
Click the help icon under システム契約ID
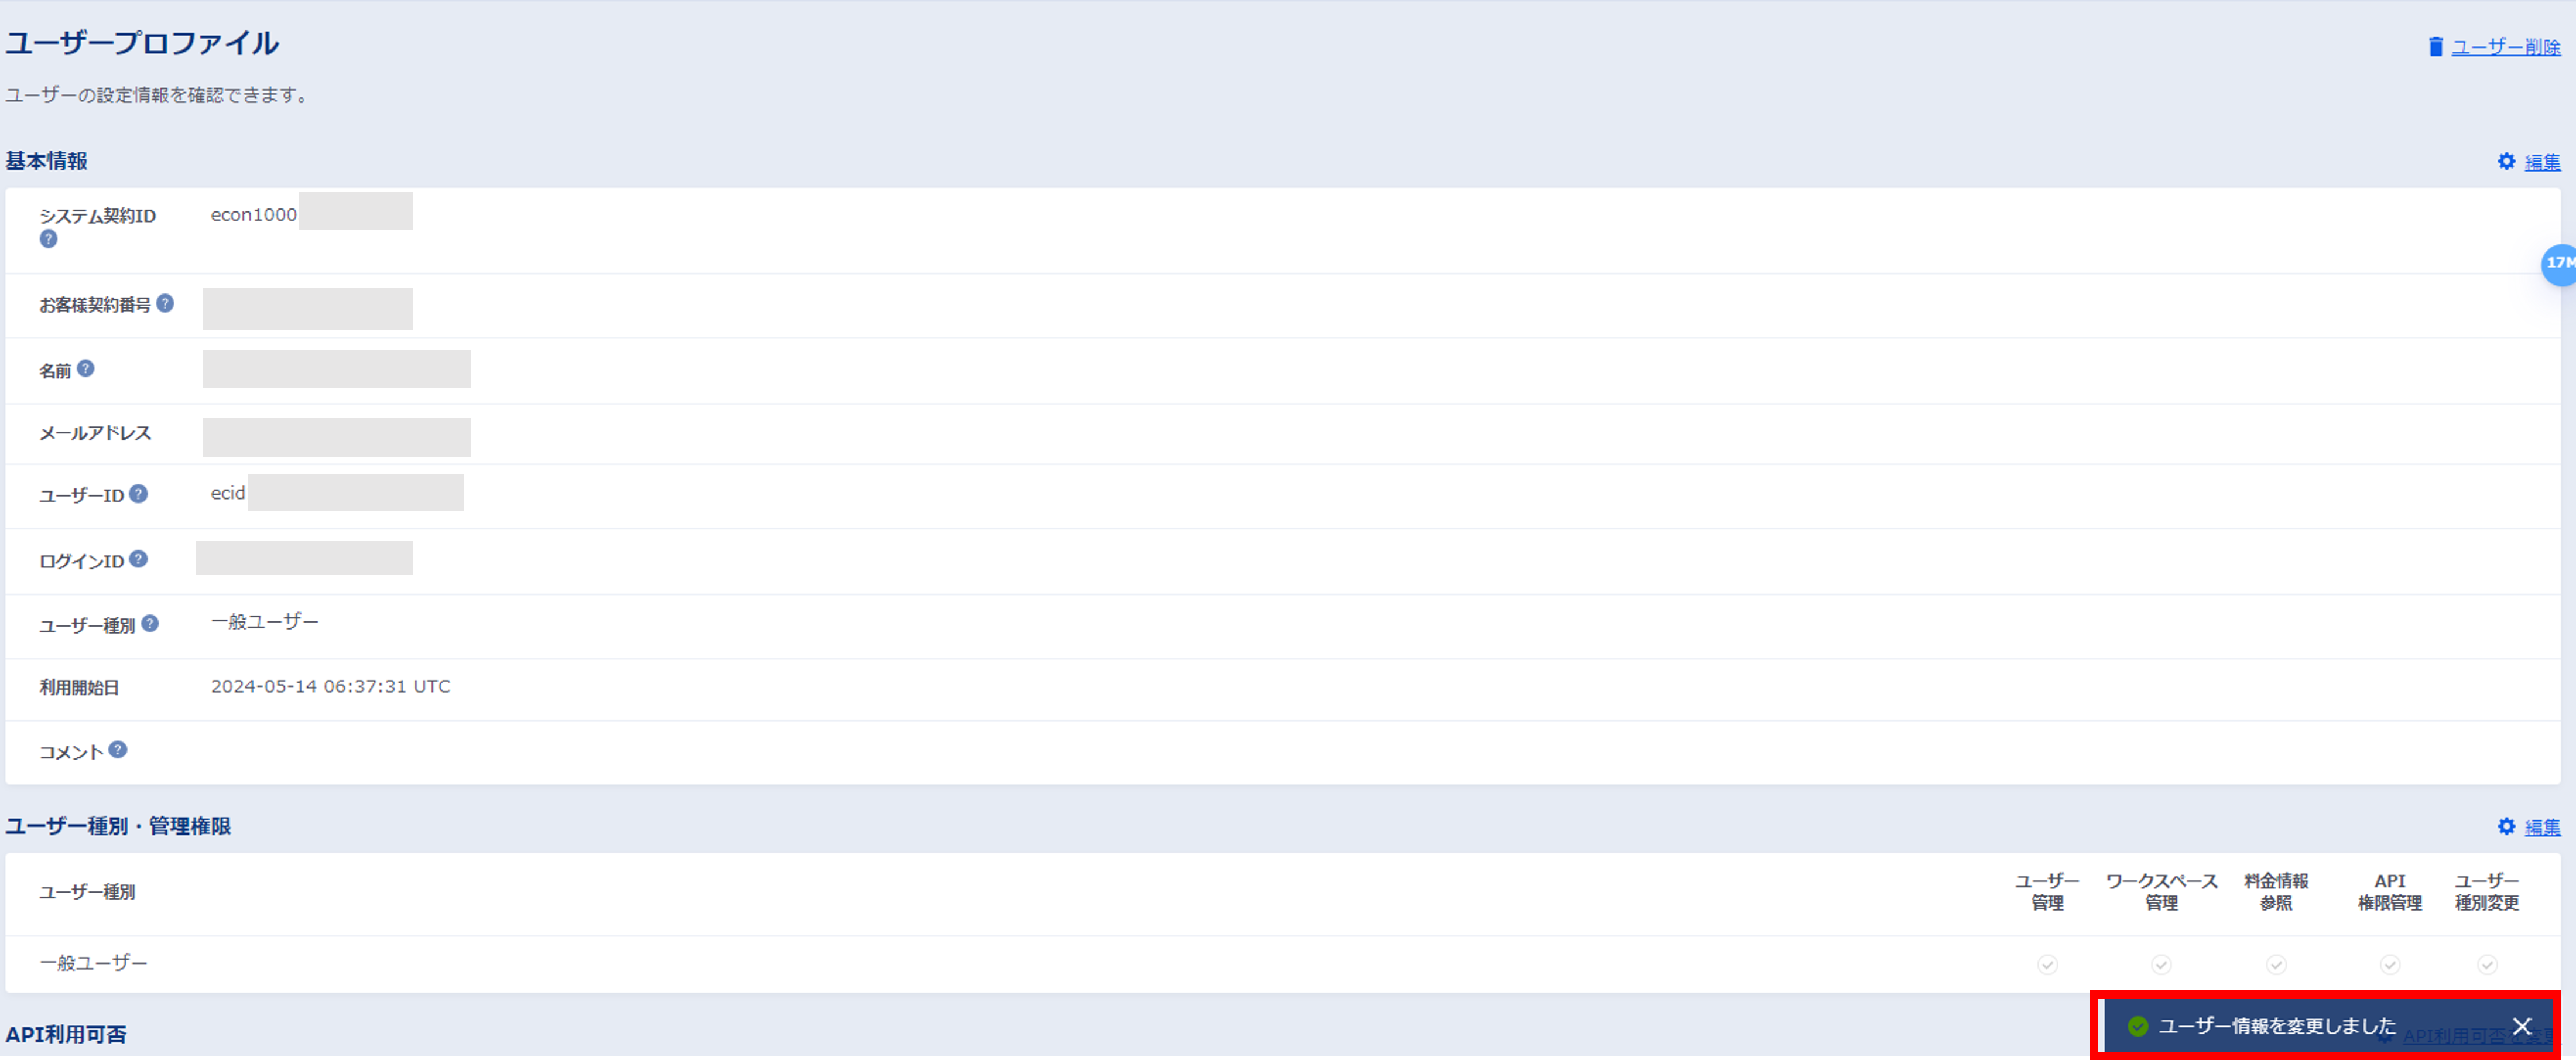click(x=48, y=239)
